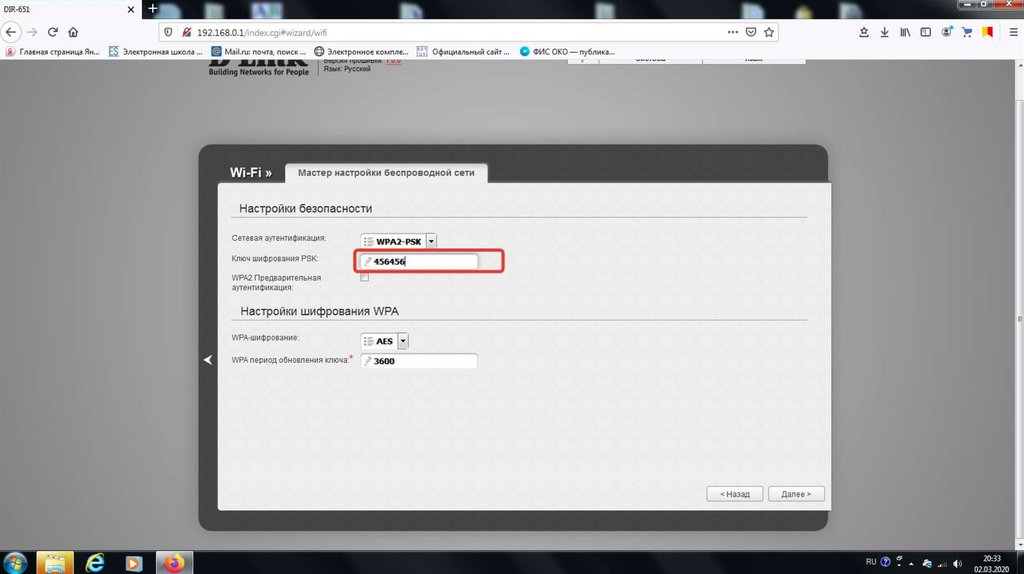
Task: Open the AES encryption dropdown
Action: pos(403,341)
